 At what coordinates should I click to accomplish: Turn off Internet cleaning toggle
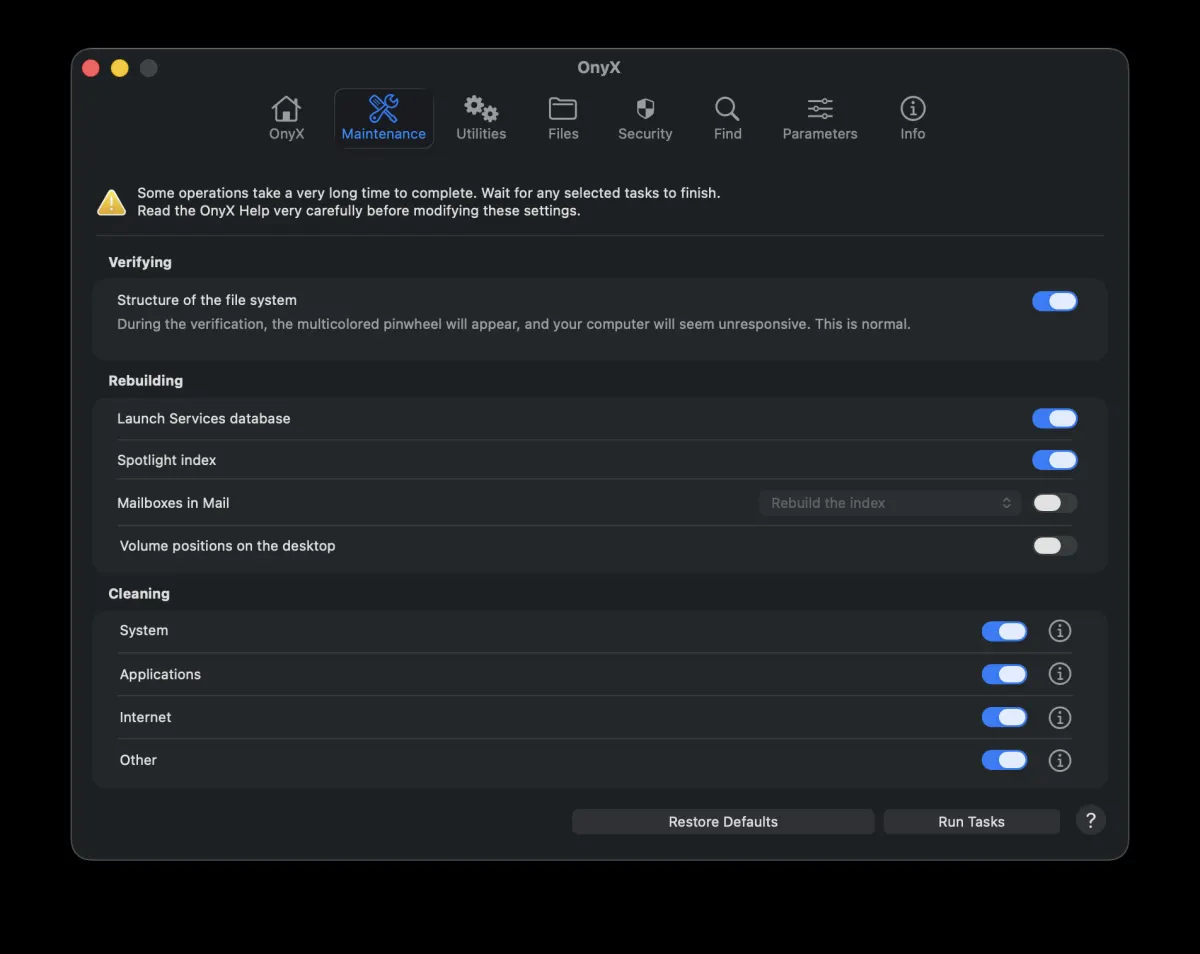point(1004,717)
